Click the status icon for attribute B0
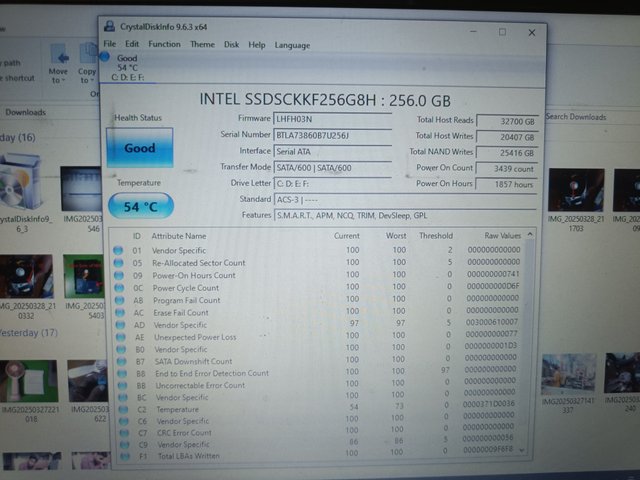 (x=121, y=349)
